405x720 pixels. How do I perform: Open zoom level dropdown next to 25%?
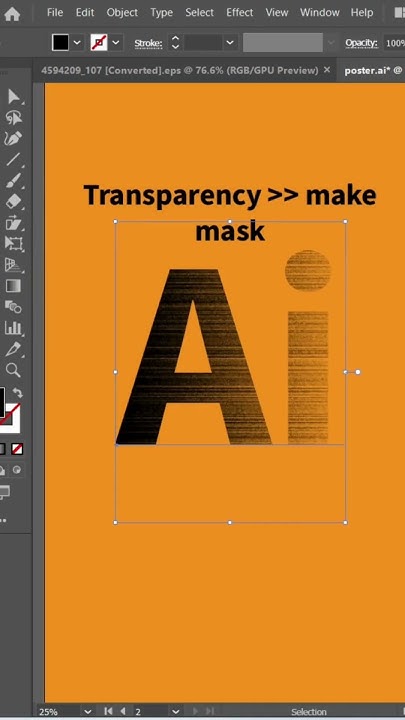pos(88,712)
